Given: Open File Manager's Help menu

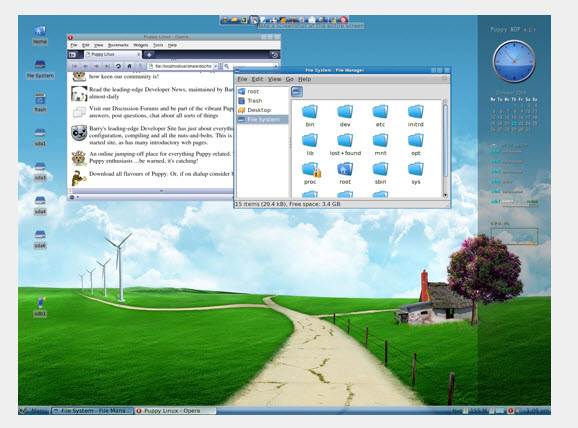Looking at the screenshot, I should (x=304, y=79).
